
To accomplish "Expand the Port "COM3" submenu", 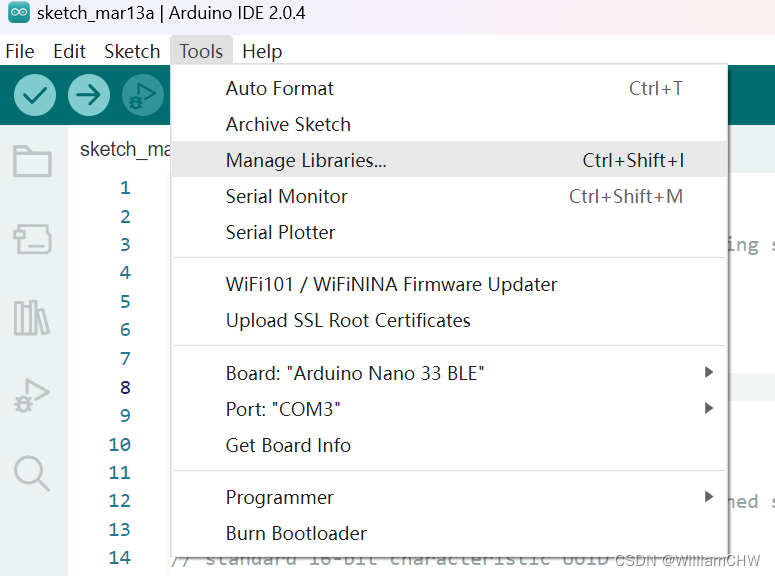I will point(449,409).
